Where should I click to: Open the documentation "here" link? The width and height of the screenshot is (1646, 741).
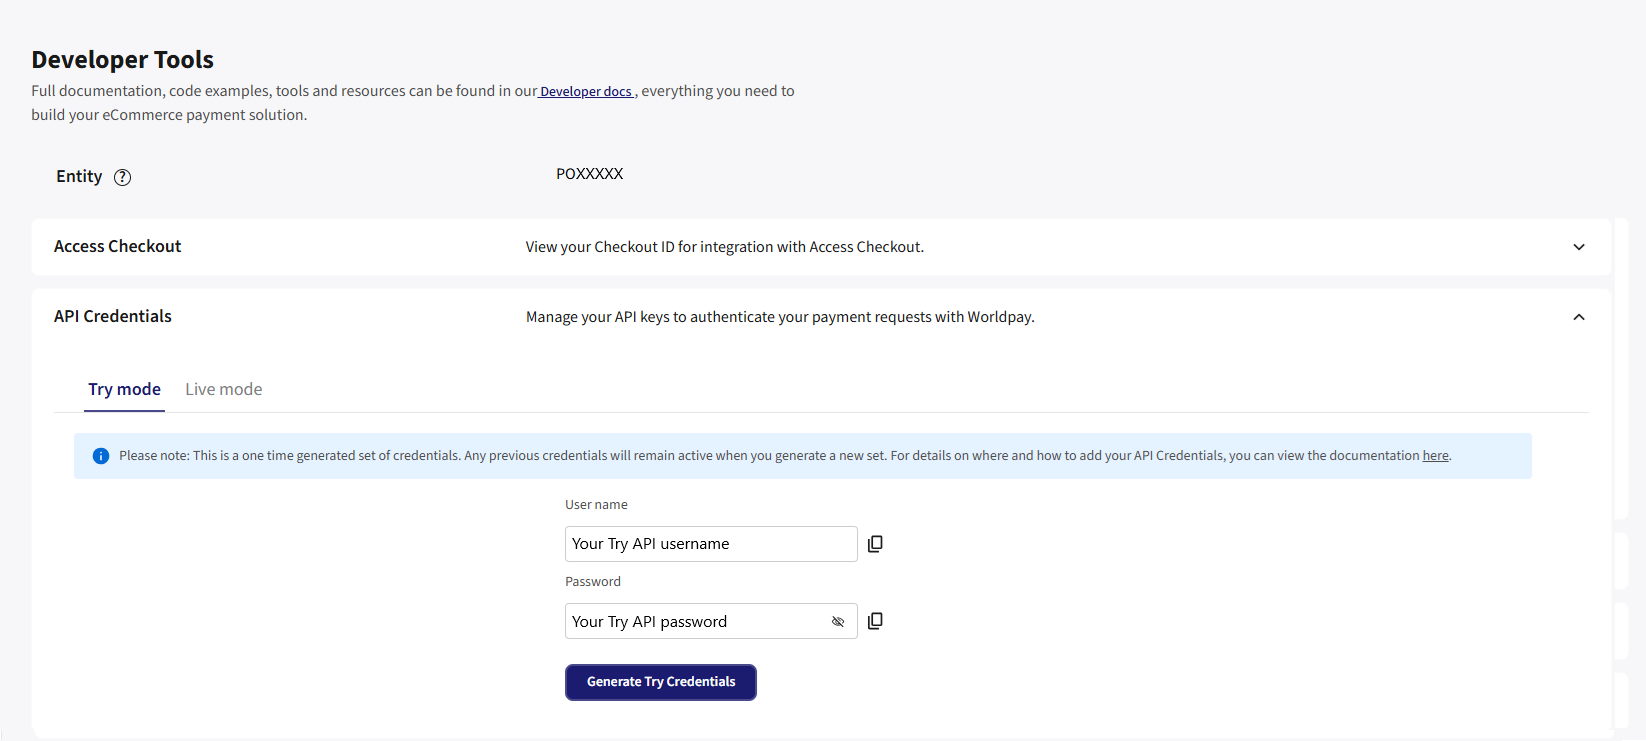click(x=1435, y=456)
